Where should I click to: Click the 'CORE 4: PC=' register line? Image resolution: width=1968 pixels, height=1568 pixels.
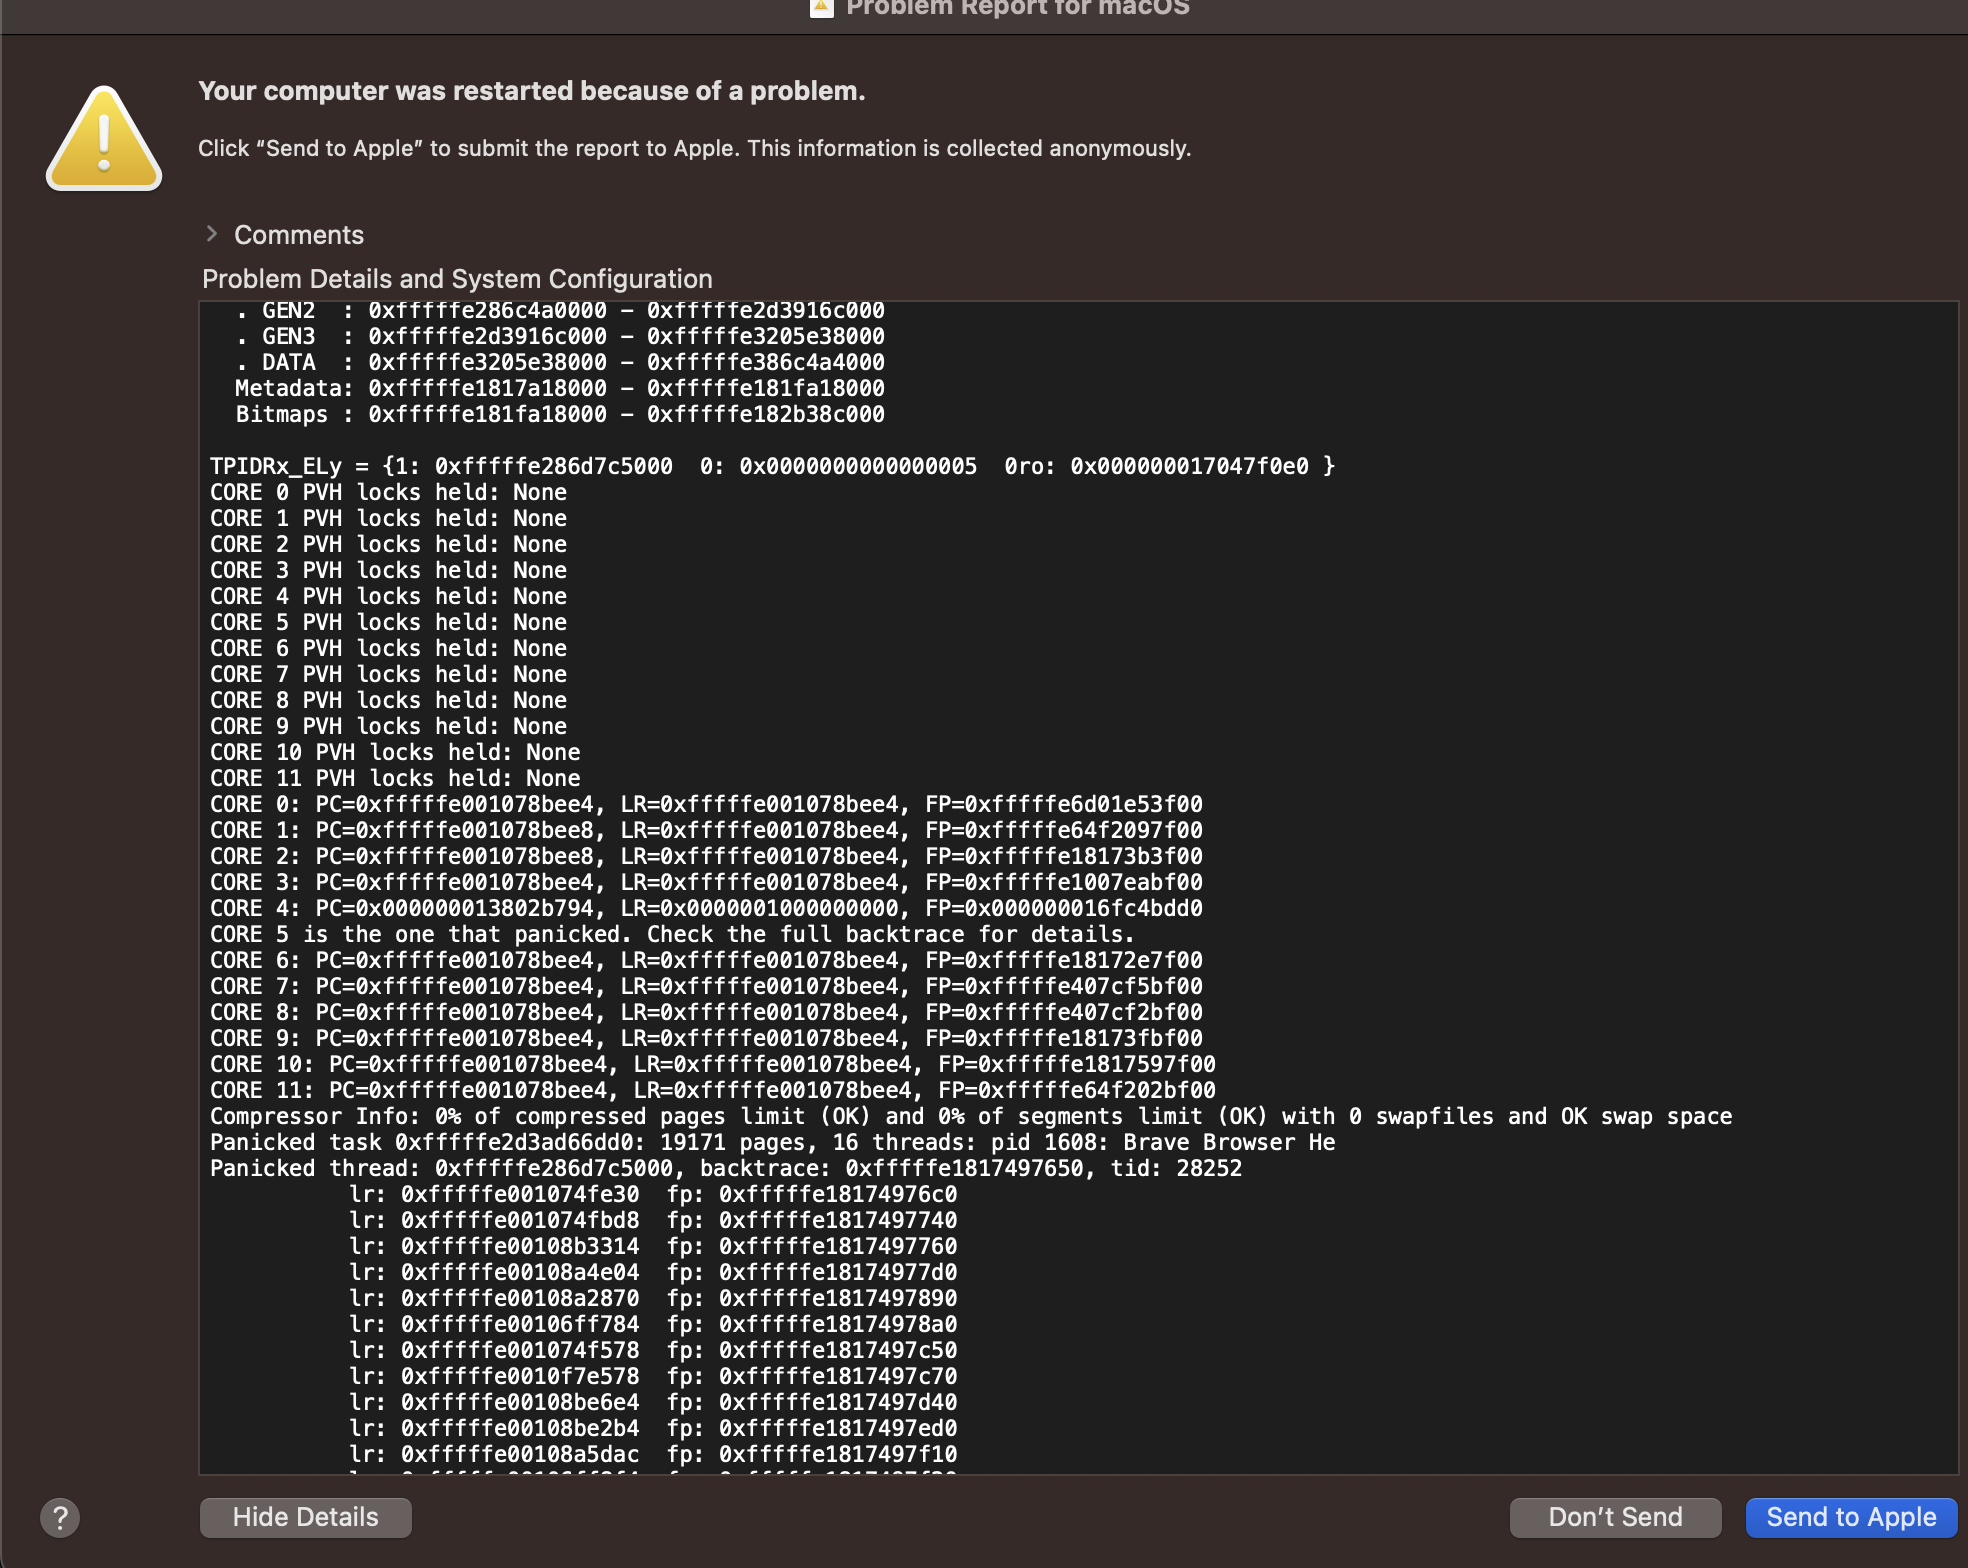(705, 908)
